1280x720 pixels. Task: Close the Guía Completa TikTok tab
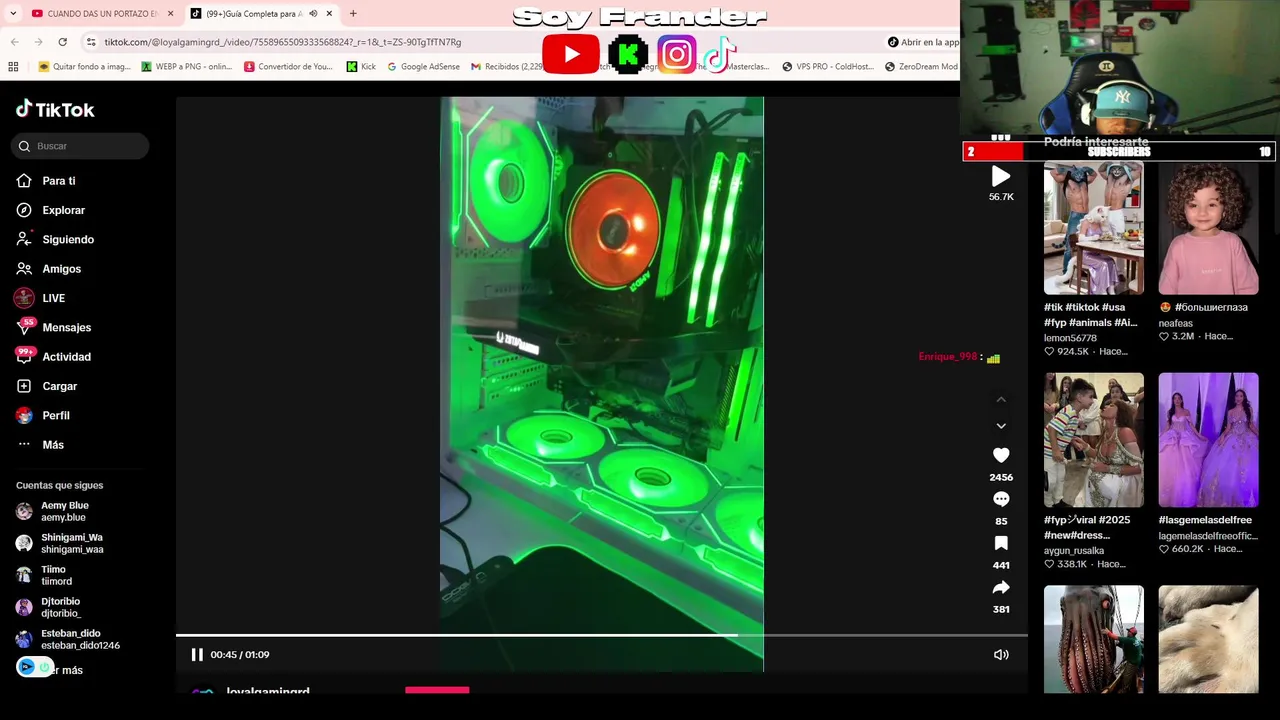(328, 14)
